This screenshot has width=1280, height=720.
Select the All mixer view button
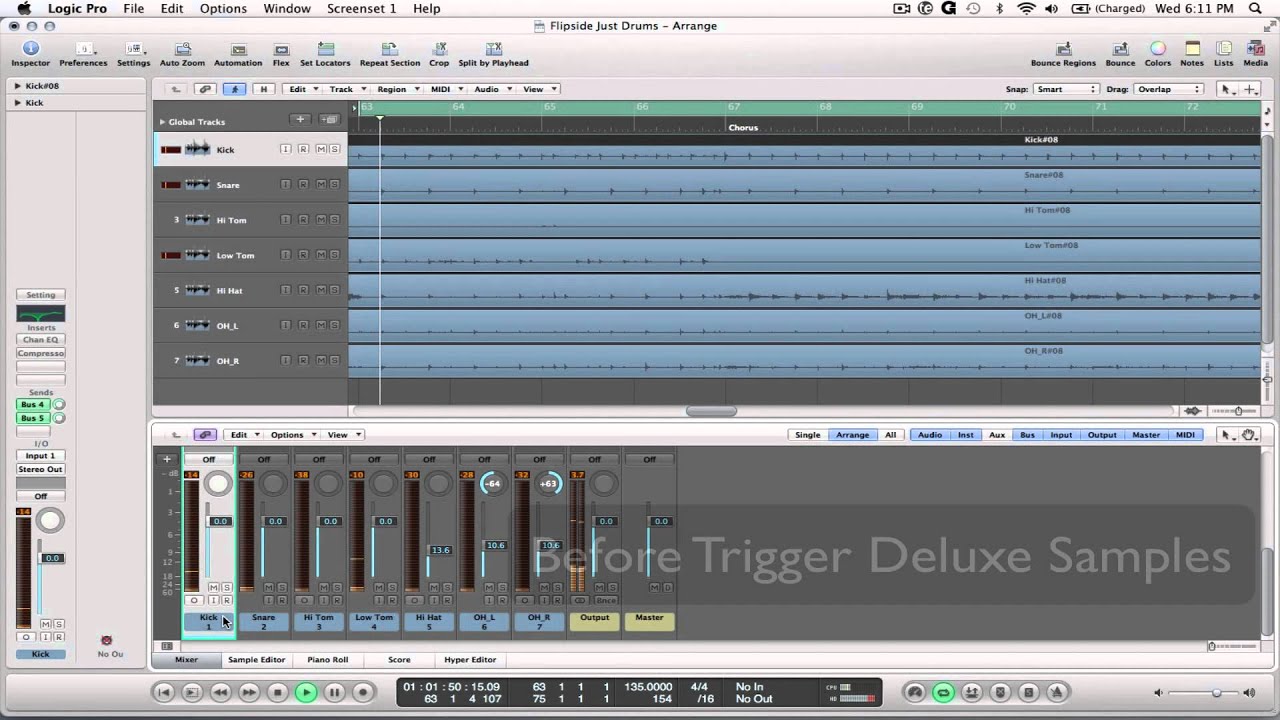(890, 435)
